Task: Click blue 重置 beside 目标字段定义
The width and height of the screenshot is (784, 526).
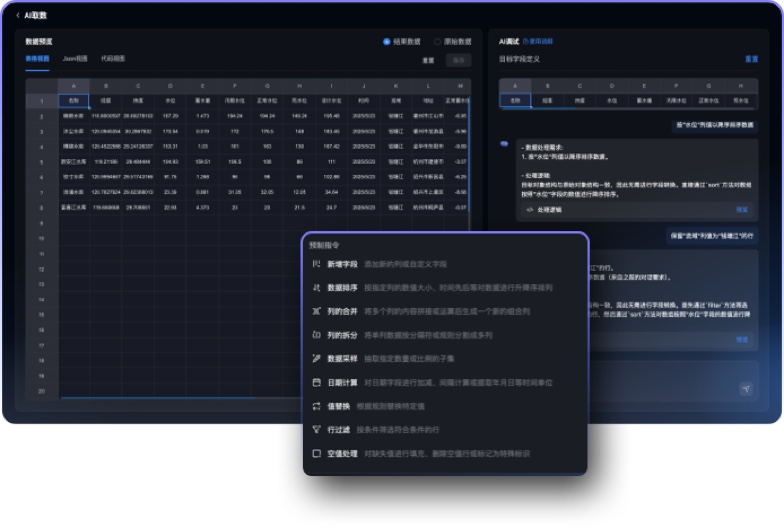Action: [x=752, y=59]
